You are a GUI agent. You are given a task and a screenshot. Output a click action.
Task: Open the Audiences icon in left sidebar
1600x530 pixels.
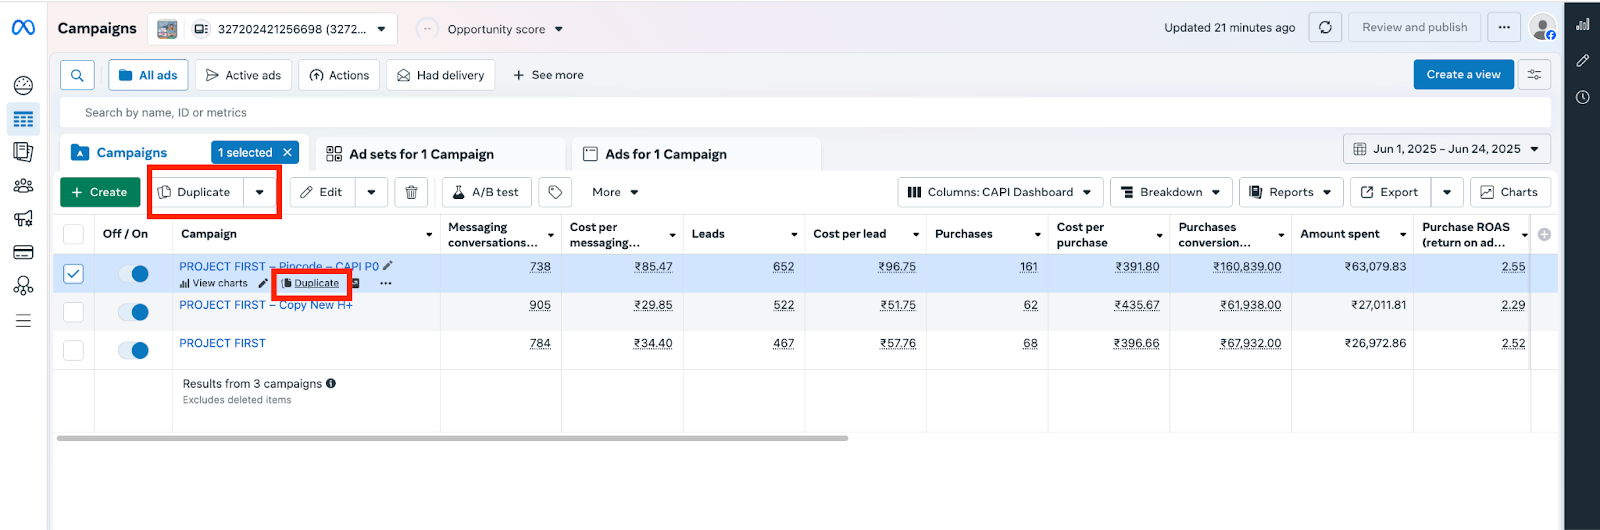tap(23, 185)
